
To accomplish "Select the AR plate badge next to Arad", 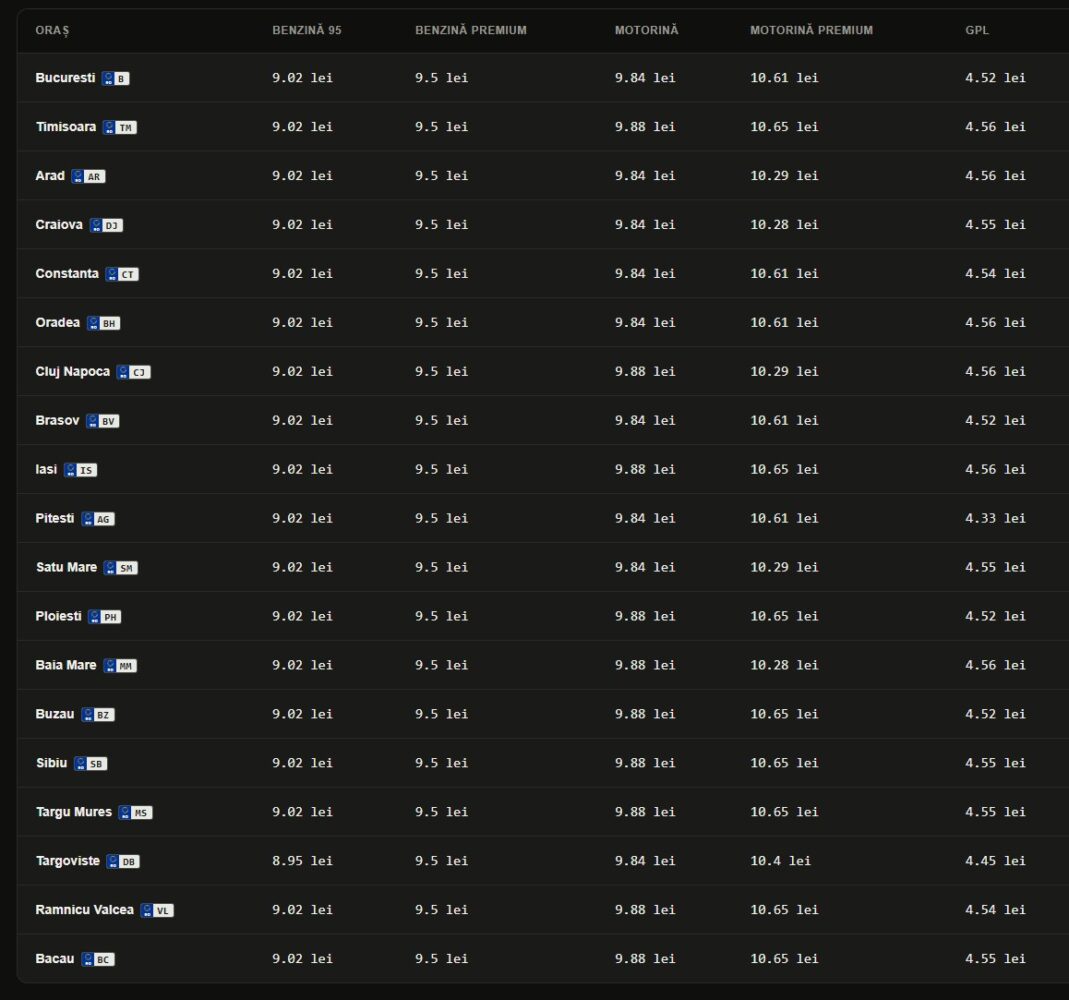I will point(88,177).
